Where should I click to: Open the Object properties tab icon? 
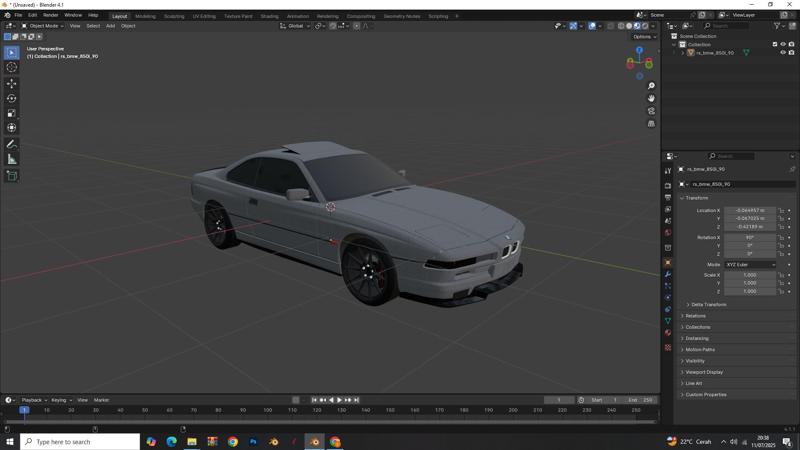point(668,262)
